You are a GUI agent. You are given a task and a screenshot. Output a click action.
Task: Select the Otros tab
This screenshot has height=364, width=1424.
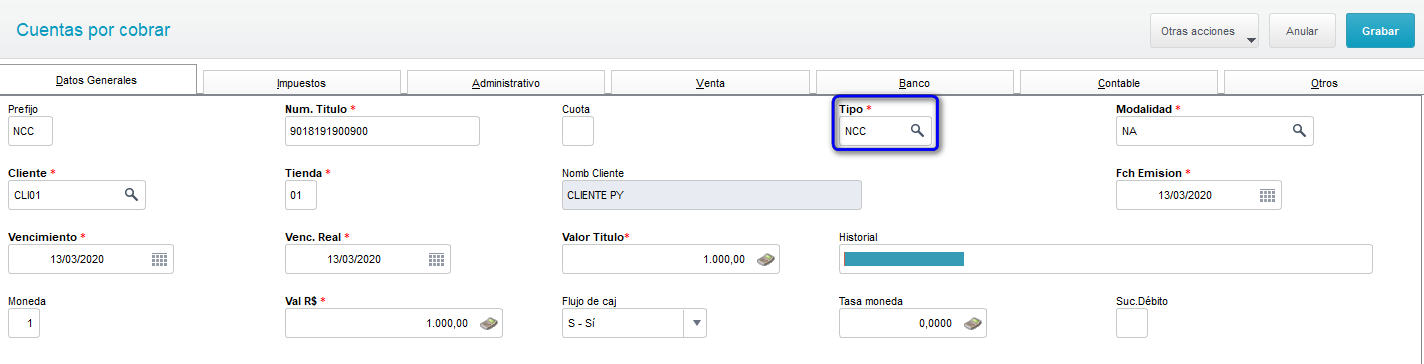[x=1323, y=83]
